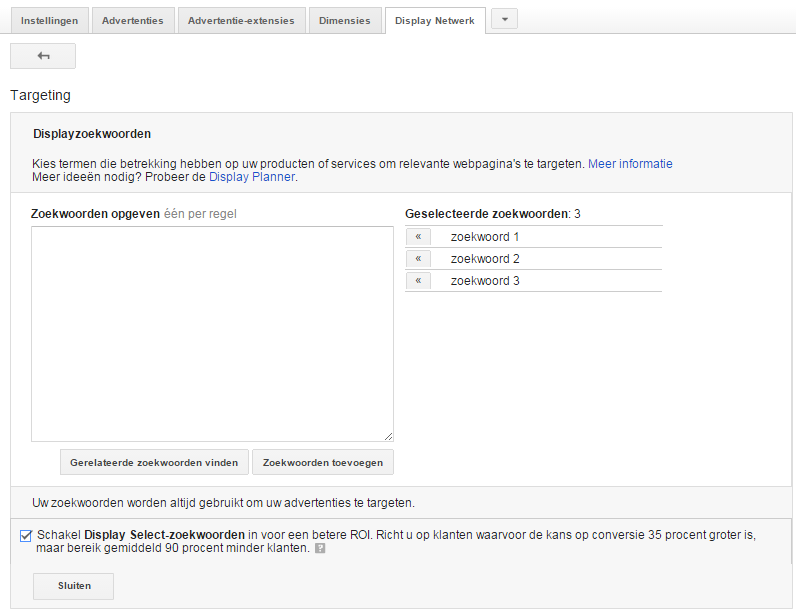Focus the Zoekwoorden opgeven text area
796x613 pixels.
[212, 333]
